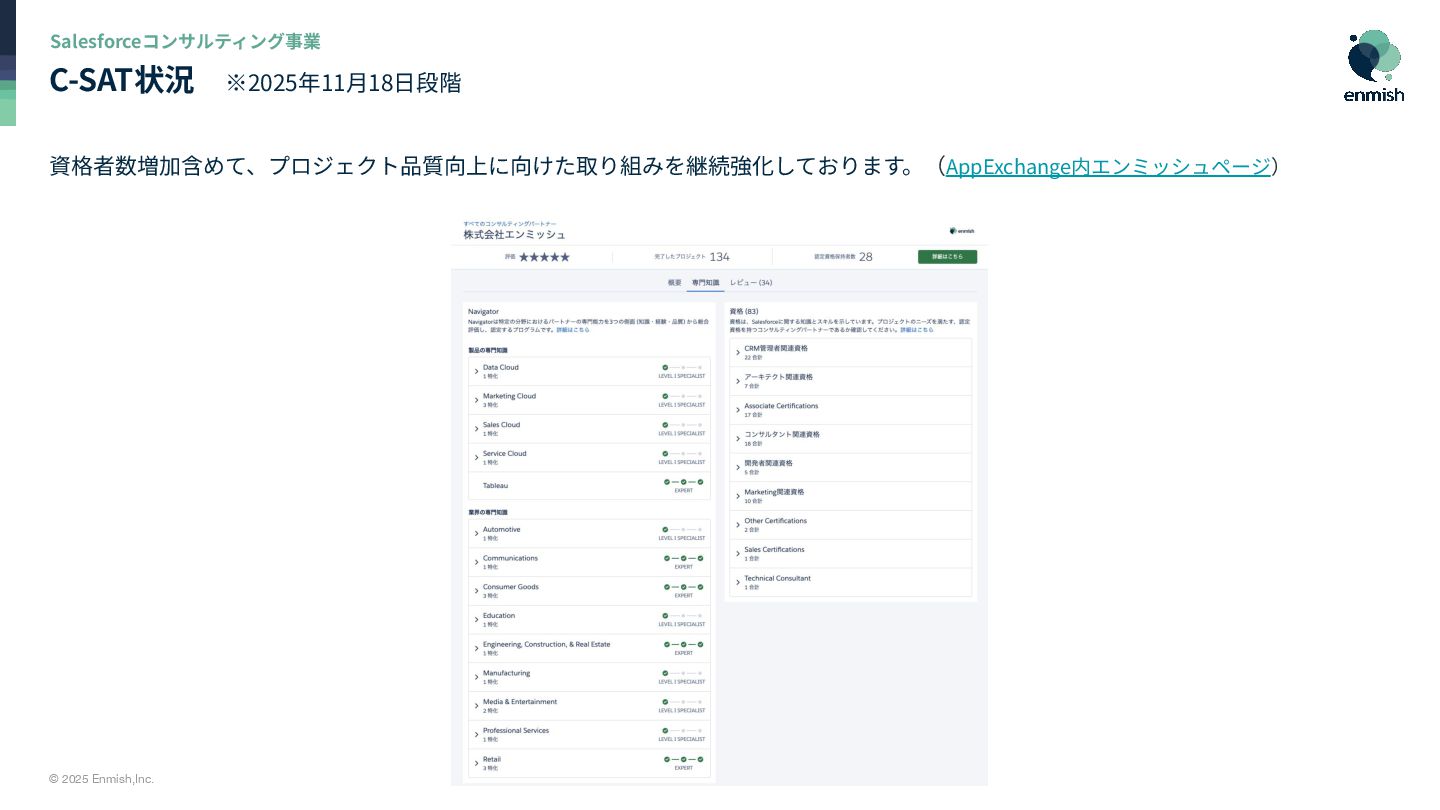
Task: Expand the Media & Entertainment row chevron
Action: coord(476,706)
